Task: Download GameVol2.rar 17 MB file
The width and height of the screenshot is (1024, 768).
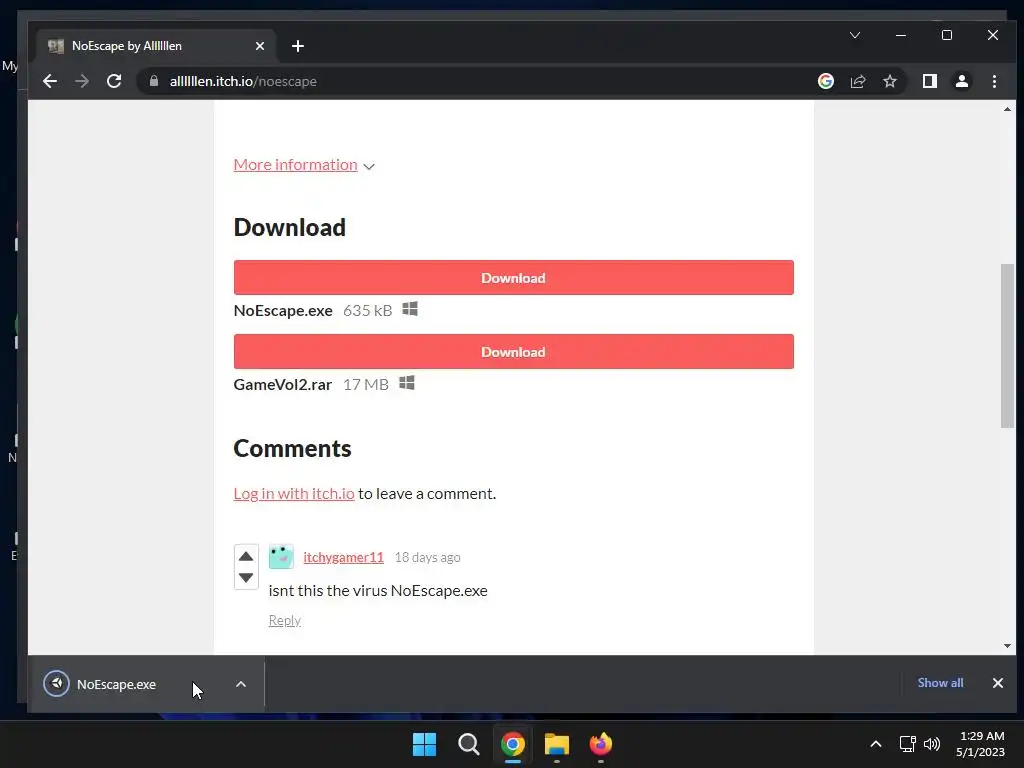Action: click(x=513, y=351)
